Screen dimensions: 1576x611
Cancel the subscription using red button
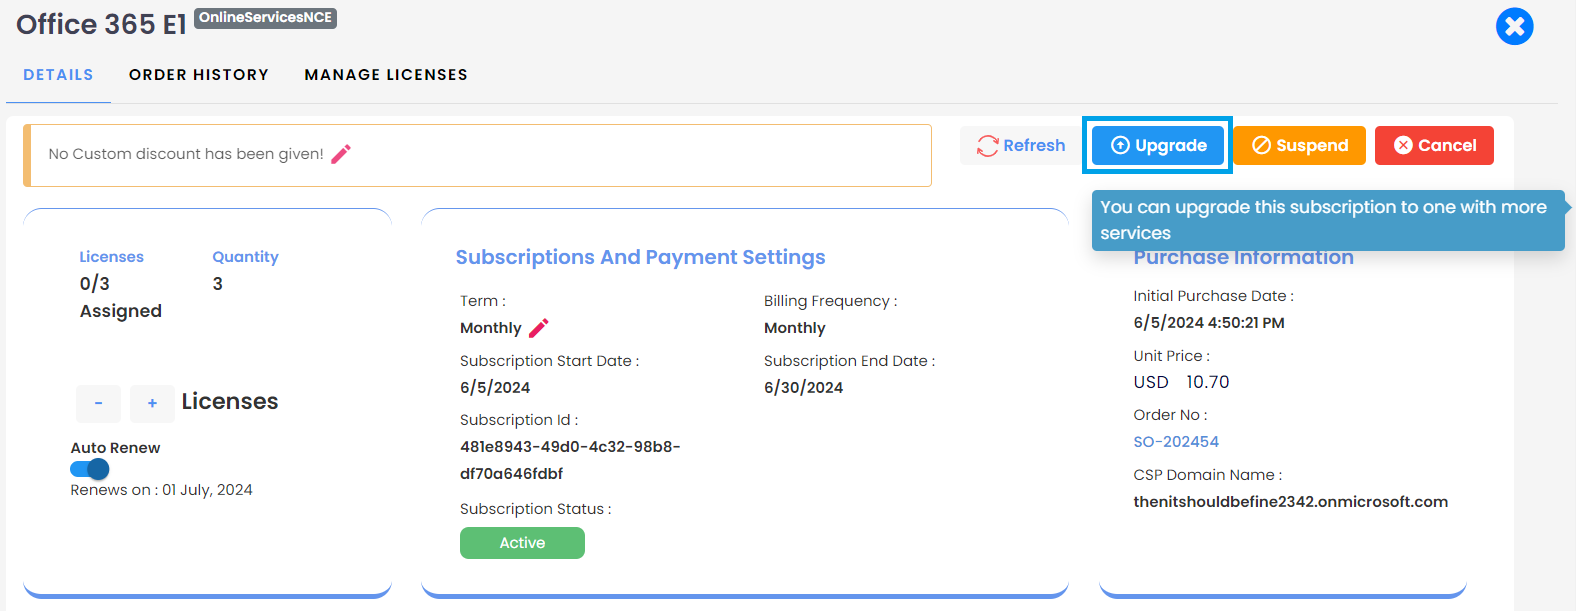1434,145
